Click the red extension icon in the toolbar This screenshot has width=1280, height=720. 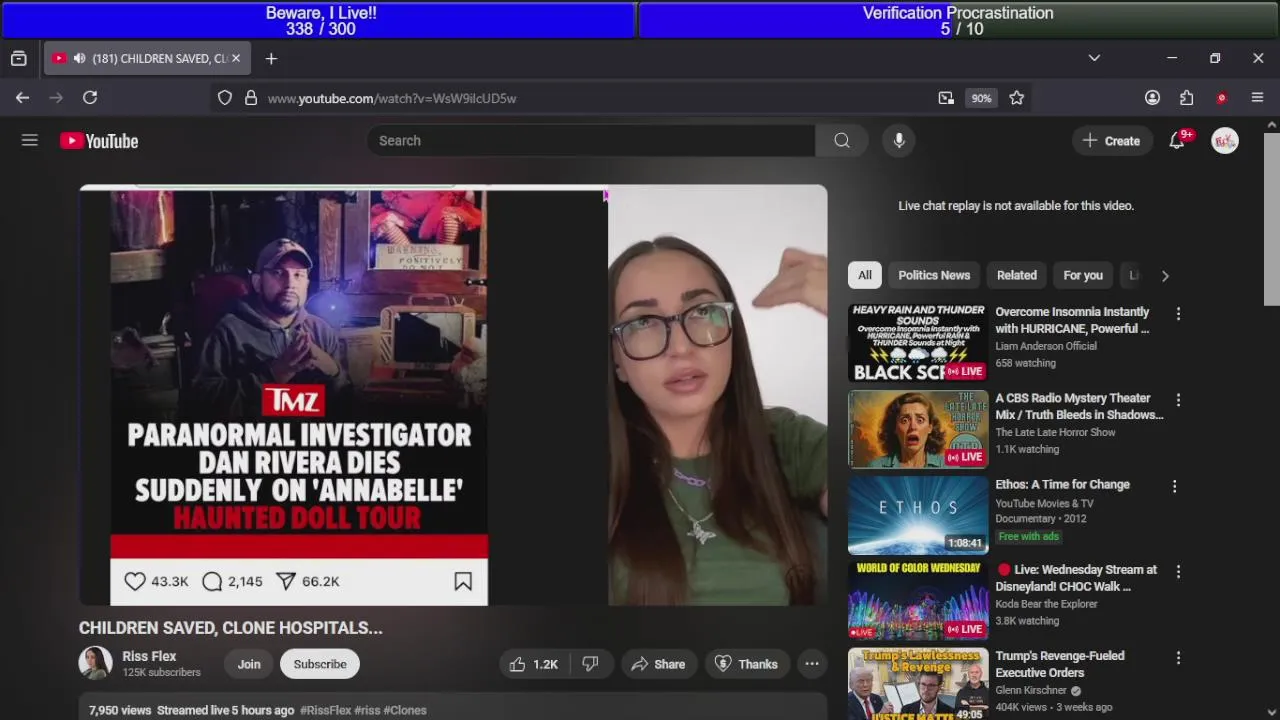(1221, 98)
